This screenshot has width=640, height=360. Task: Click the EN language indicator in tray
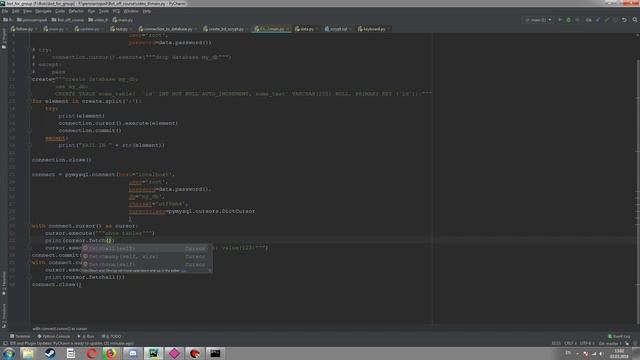tap(568, 353)
